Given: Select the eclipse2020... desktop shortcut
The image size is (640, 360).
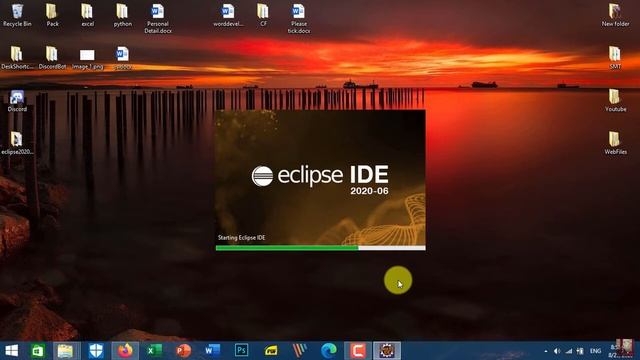Looking at the screenshot, I should 17,143.
